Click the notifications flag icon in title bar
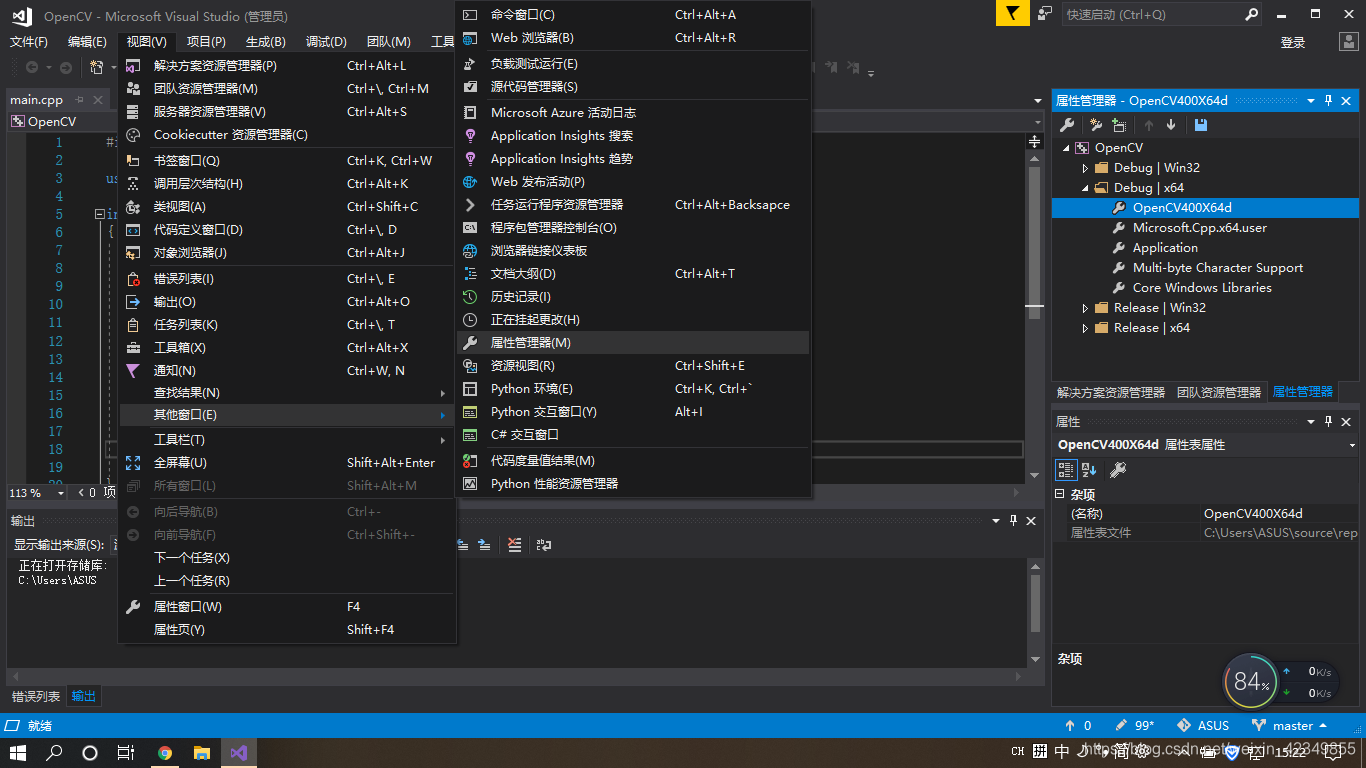The image size is (1366, 768). tap(1013, 14)
